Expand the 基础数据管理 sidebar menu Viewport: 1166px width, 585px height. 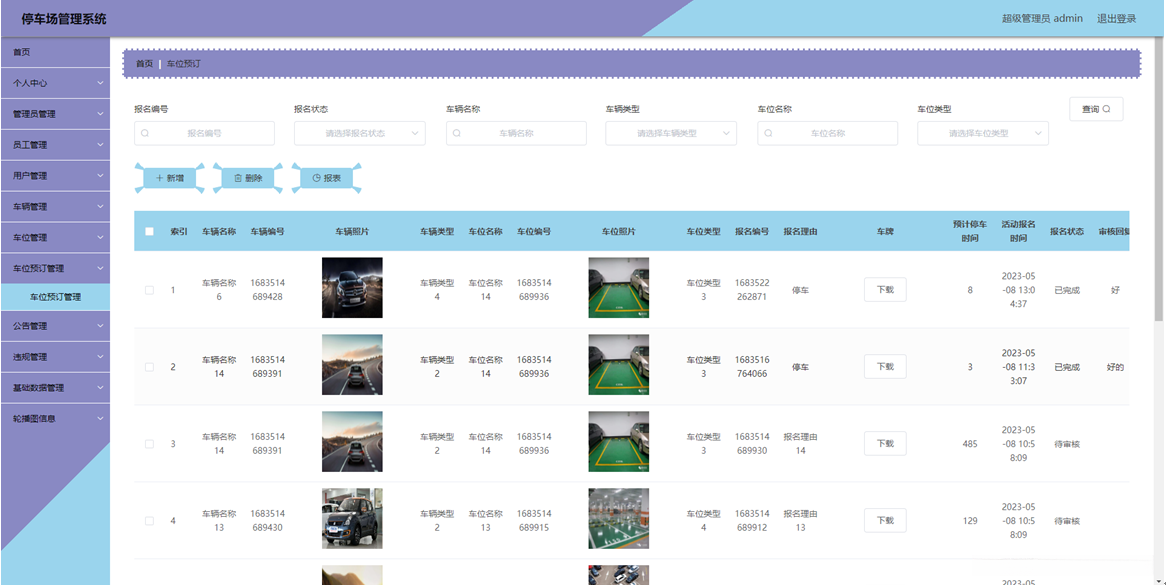[x=55, y=388]
